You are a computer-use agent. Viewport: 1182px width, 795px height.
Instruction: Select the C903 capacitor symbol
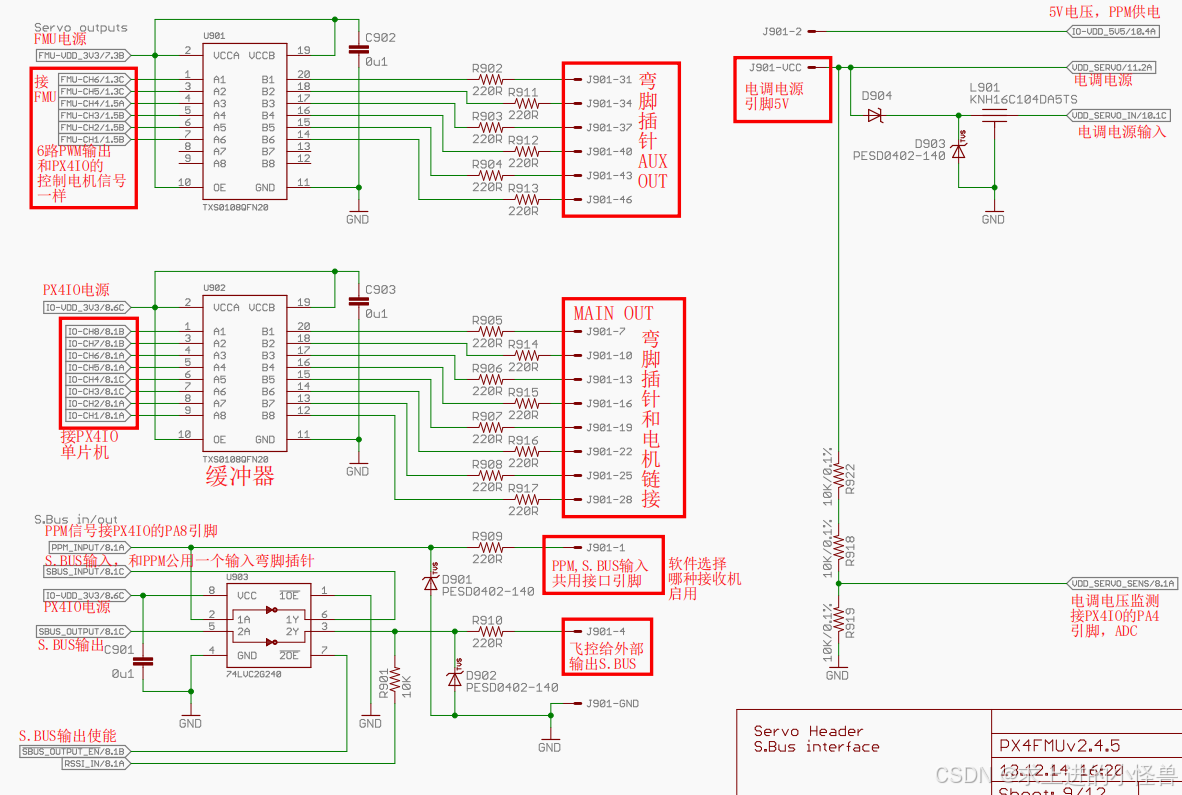point(359,301)
